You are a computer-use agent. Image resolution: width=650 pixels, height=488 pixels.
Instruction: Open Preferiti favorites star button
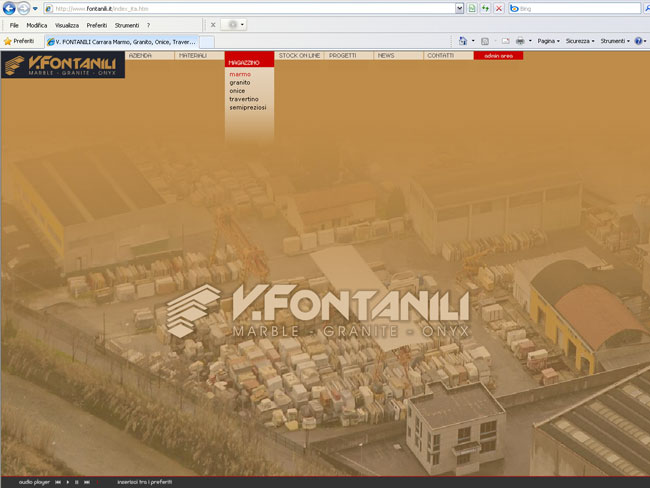coord(19,41)
